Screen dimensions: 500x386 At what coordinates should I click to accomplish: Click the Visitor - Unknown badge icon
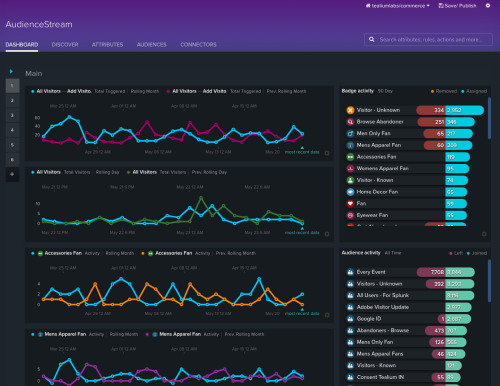(350, 110)
